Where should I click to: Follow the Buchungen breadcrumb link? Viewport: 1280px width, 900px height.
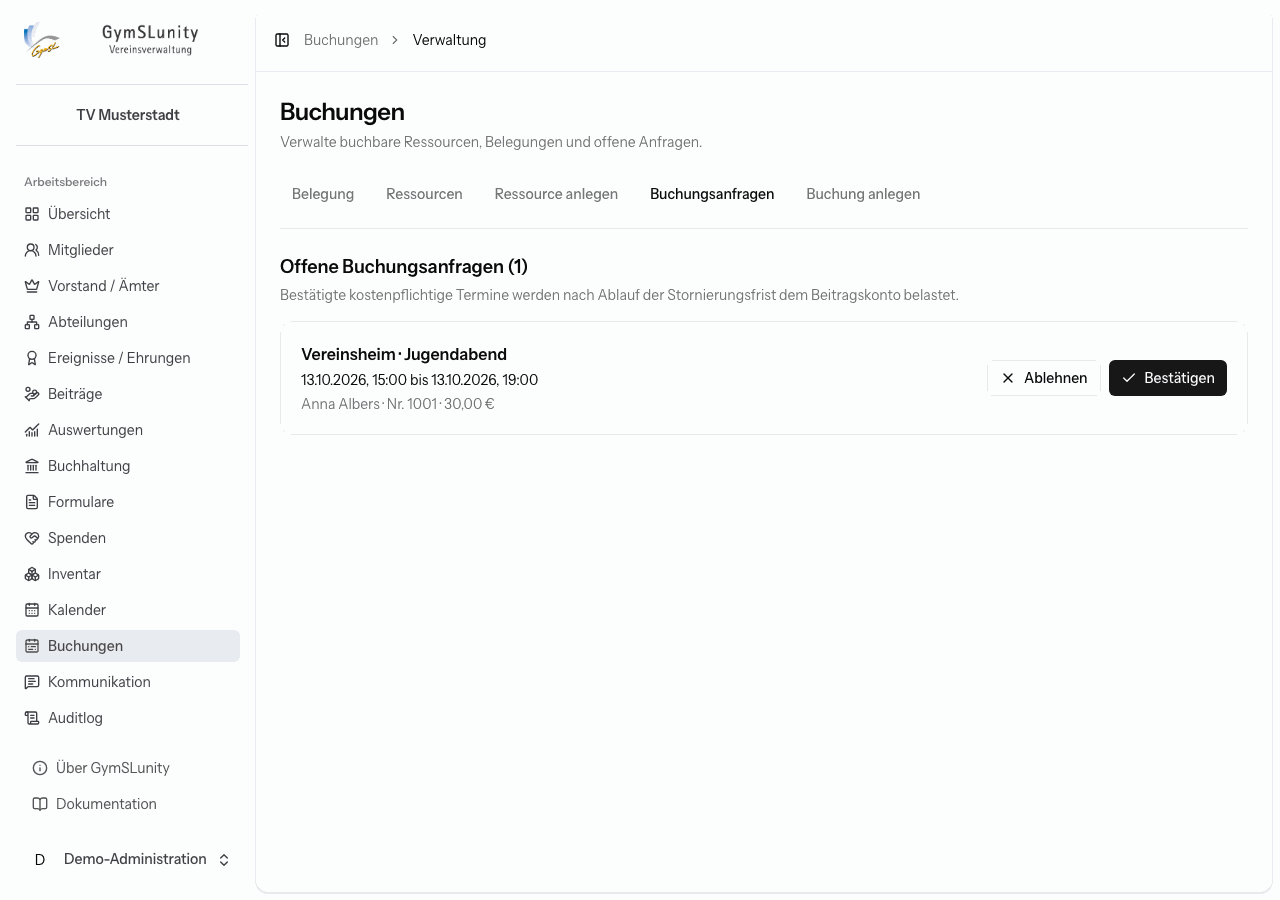(x=341, y=40)
